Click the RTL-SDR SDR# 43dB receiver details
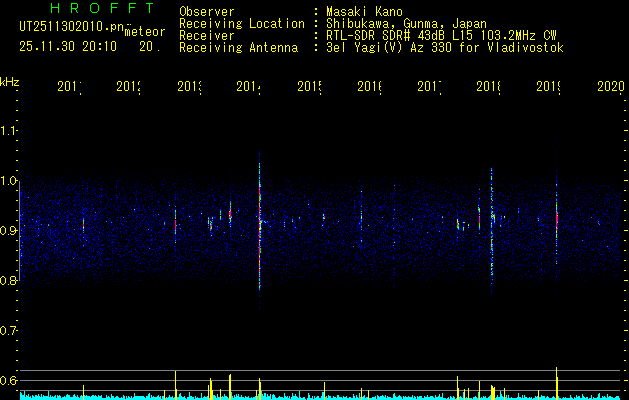 (x=441, y=36)
